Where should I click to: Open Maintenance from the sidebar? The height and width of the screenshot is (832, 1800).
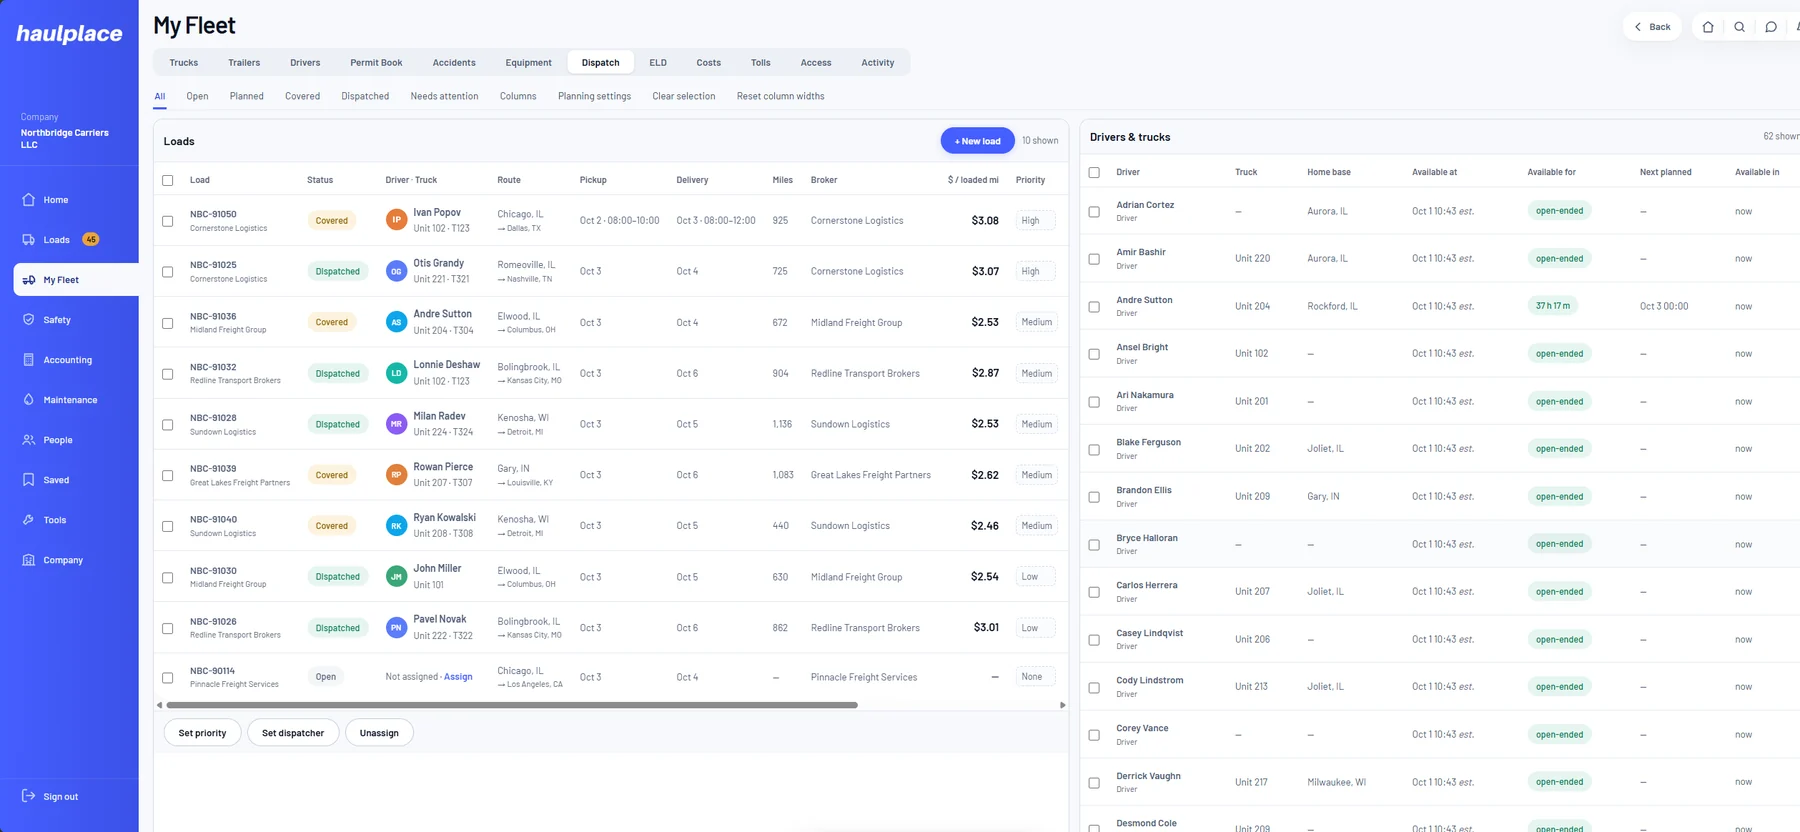[x=70, y=400]
